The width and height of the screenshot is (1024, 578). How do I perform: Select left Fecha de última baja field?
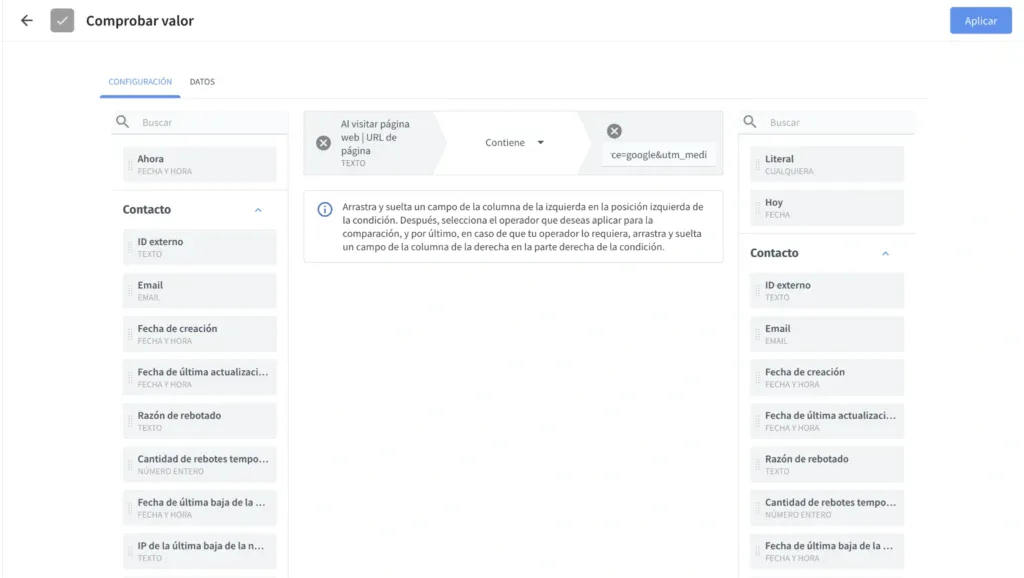click(199, 507)
